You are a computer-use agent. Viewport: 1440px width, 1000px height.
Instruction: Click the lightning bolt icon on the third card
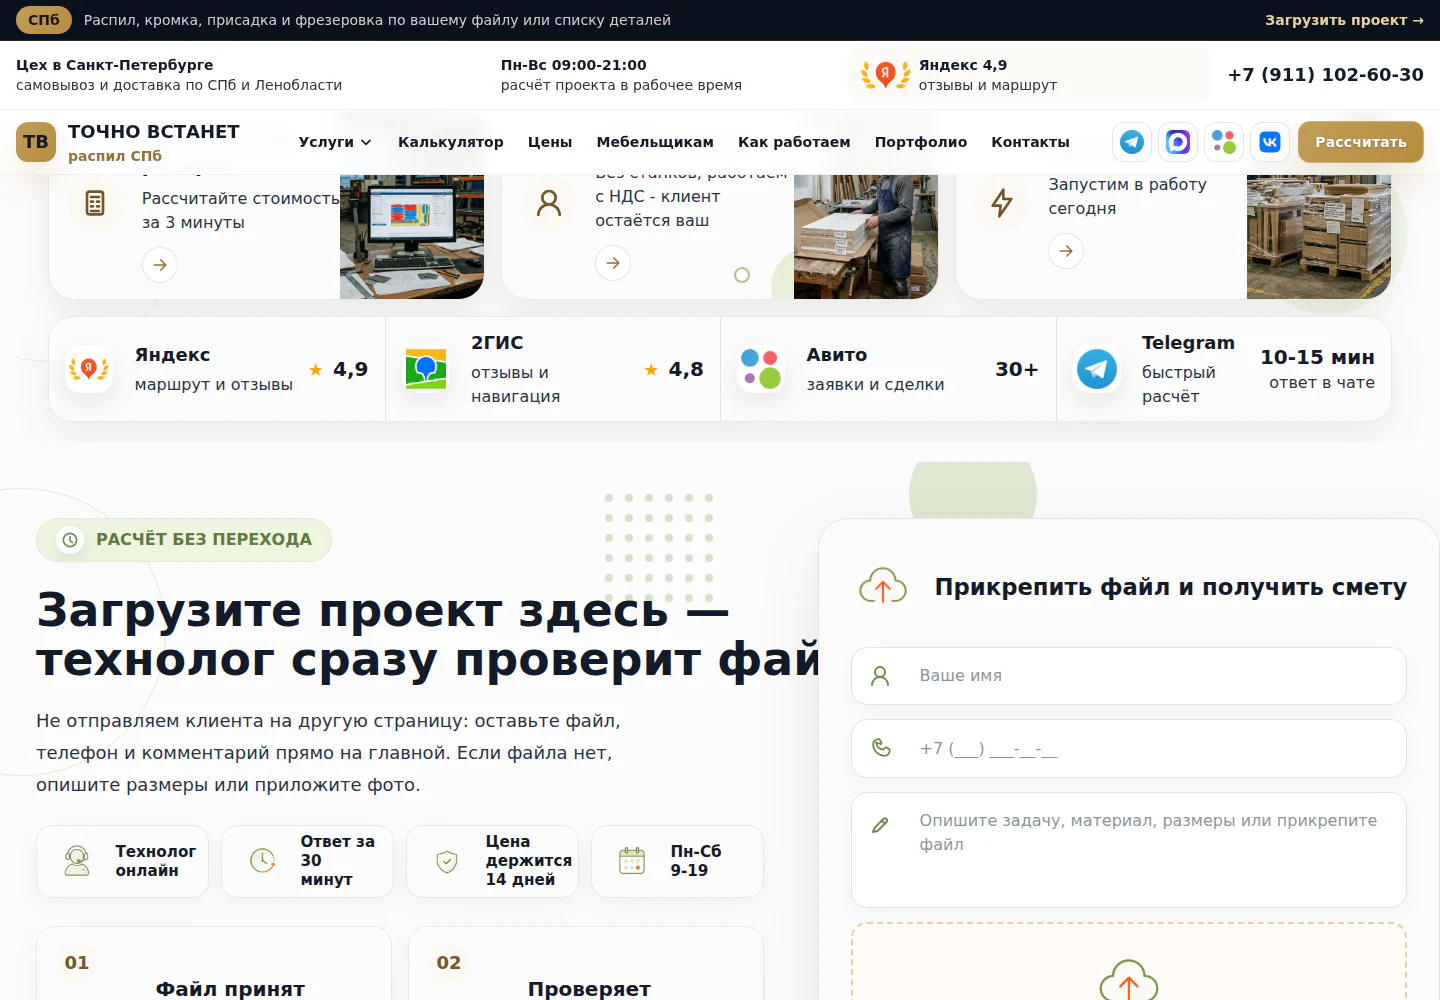click(1002, 203)
